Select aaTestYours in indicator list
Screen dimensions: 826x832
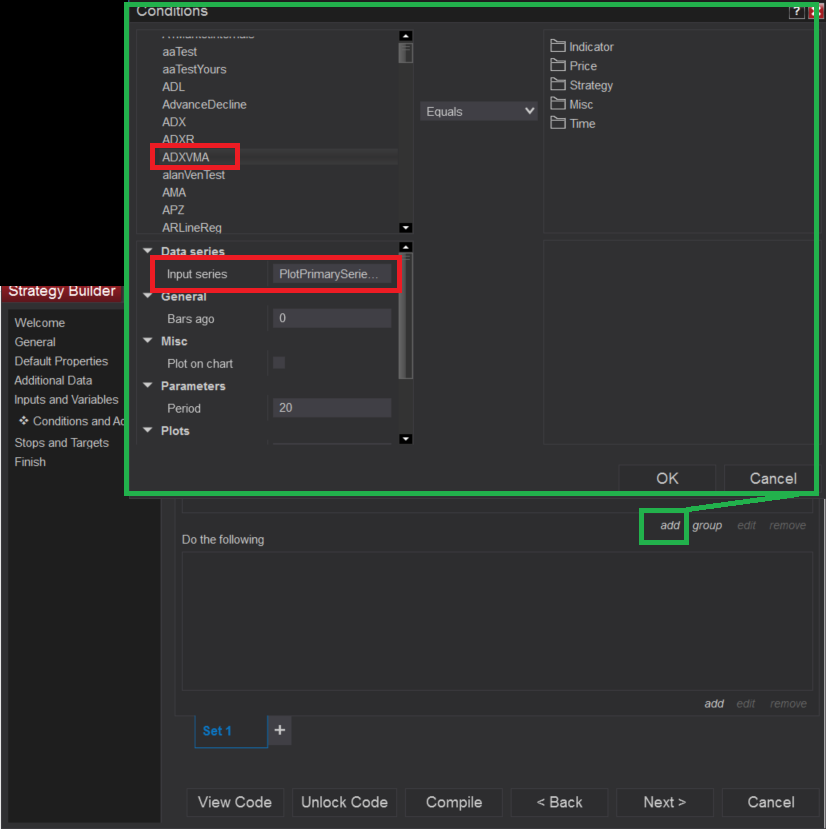pyautogui.click(x=194, y=69)
